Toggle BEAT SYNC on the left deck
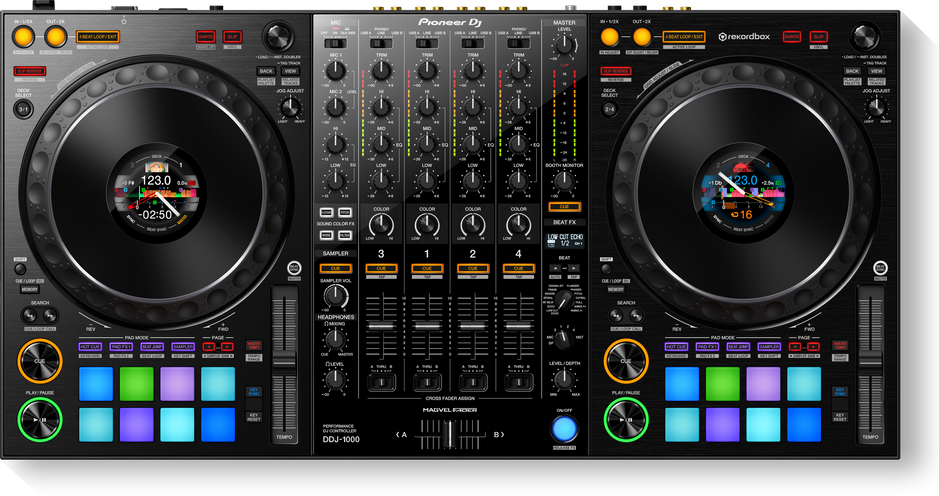This screenshot has width=939, height=496. click(294, 268)
